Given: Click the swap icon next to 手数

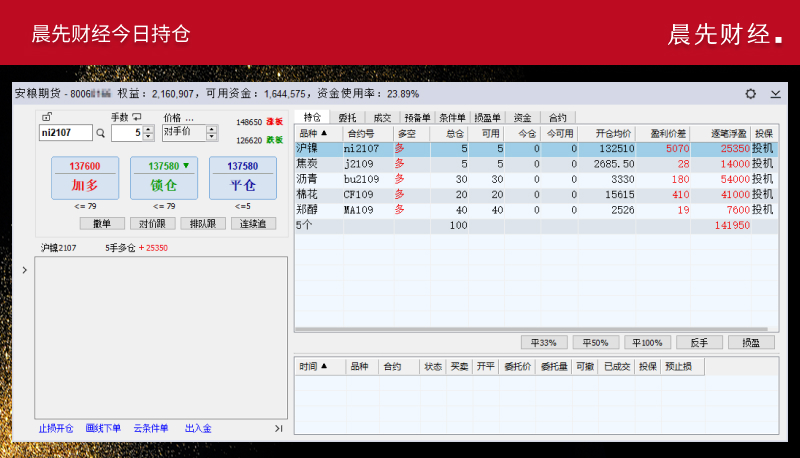Looking at the screenshot, I should 137,117.
